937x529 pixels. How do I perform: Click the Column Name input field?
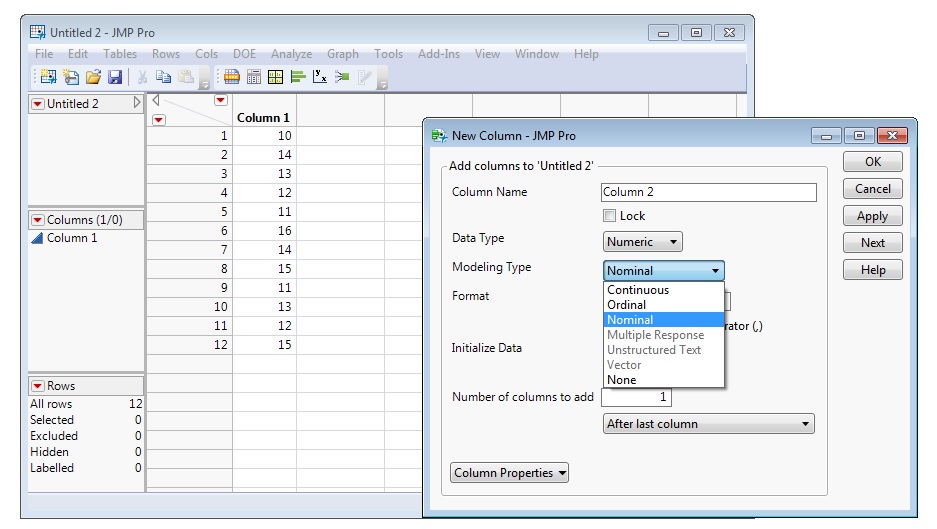[709, 192]
